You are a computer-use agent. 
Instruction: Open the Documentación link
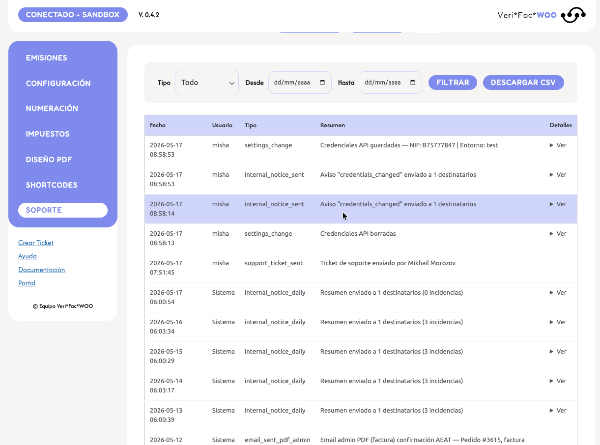tap(41, 269)
